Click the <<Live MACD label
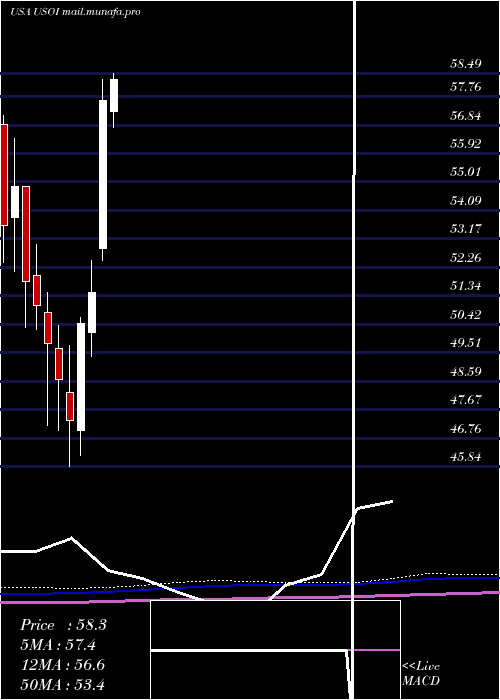 click(x=421, y=674)
